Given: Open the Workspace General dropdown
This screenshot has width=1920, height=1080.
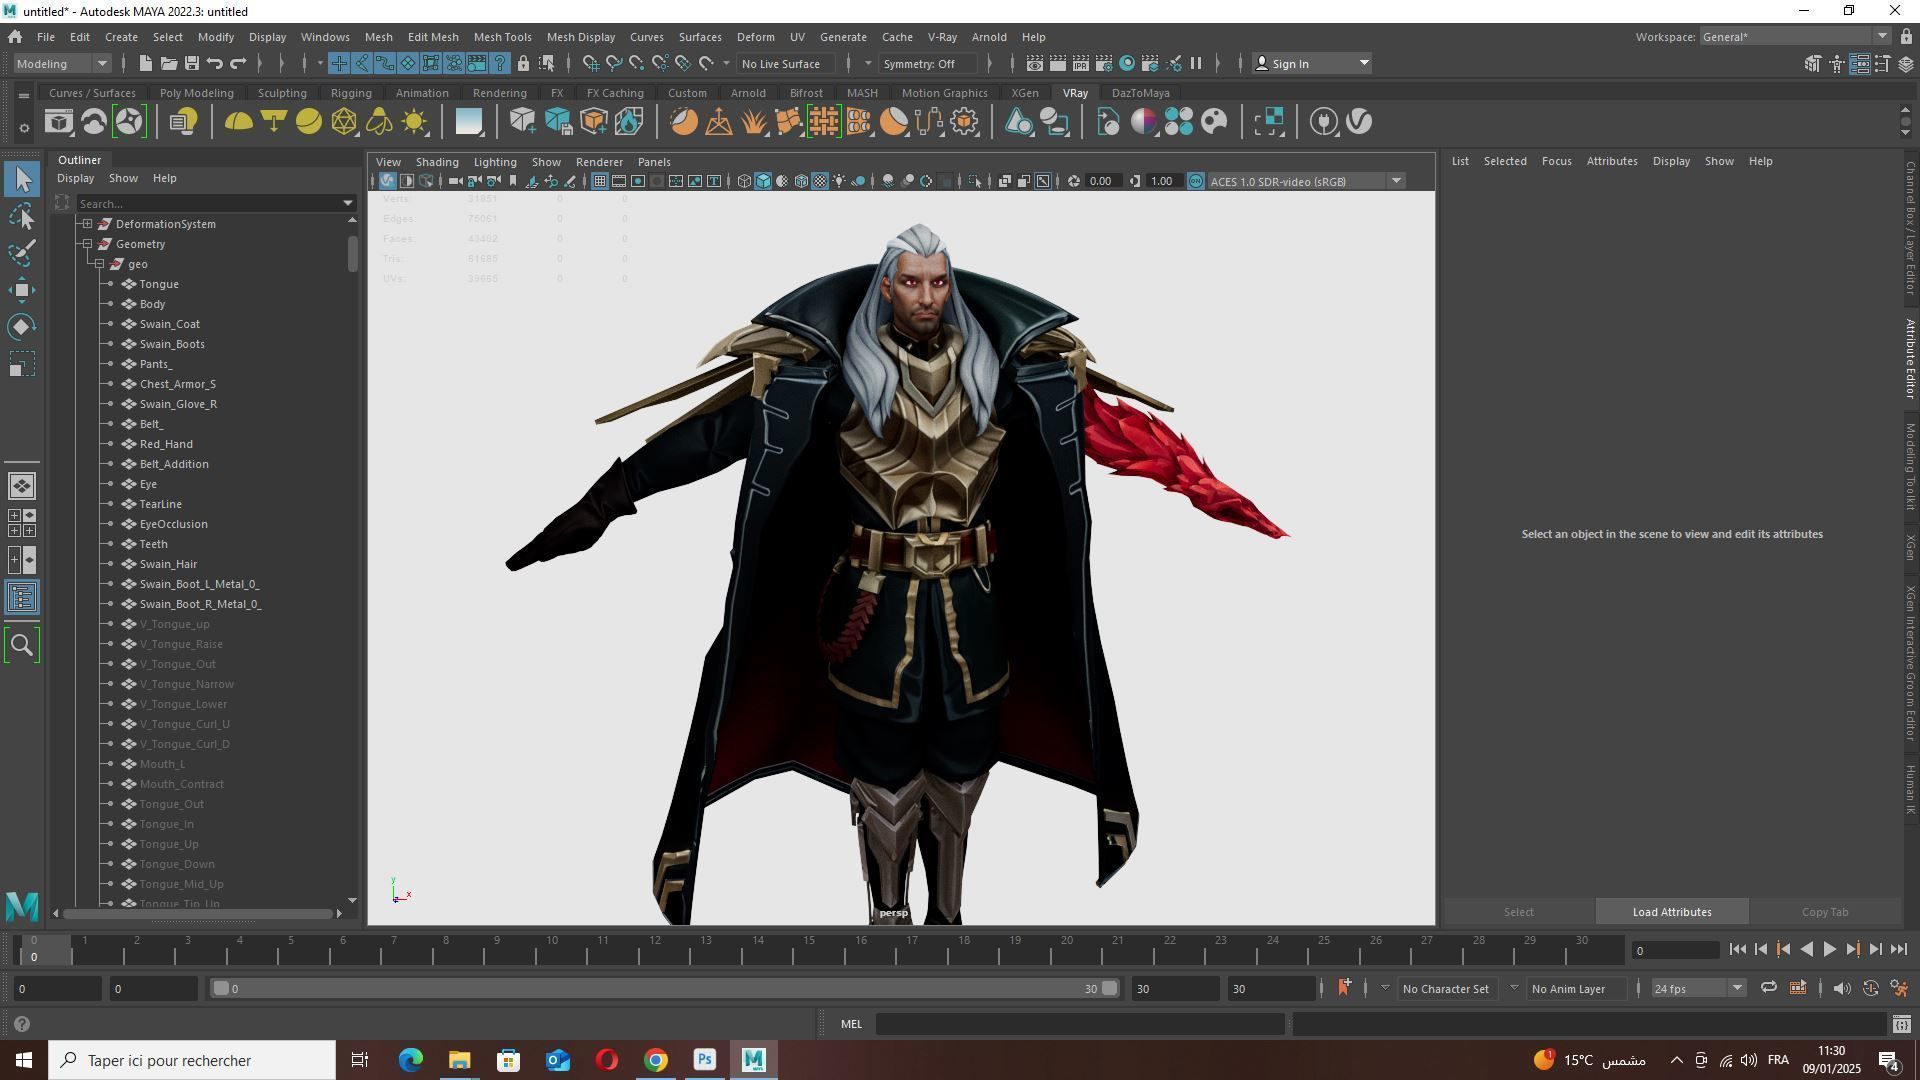Looking at the screenshot, I should tap(1795, 37).
